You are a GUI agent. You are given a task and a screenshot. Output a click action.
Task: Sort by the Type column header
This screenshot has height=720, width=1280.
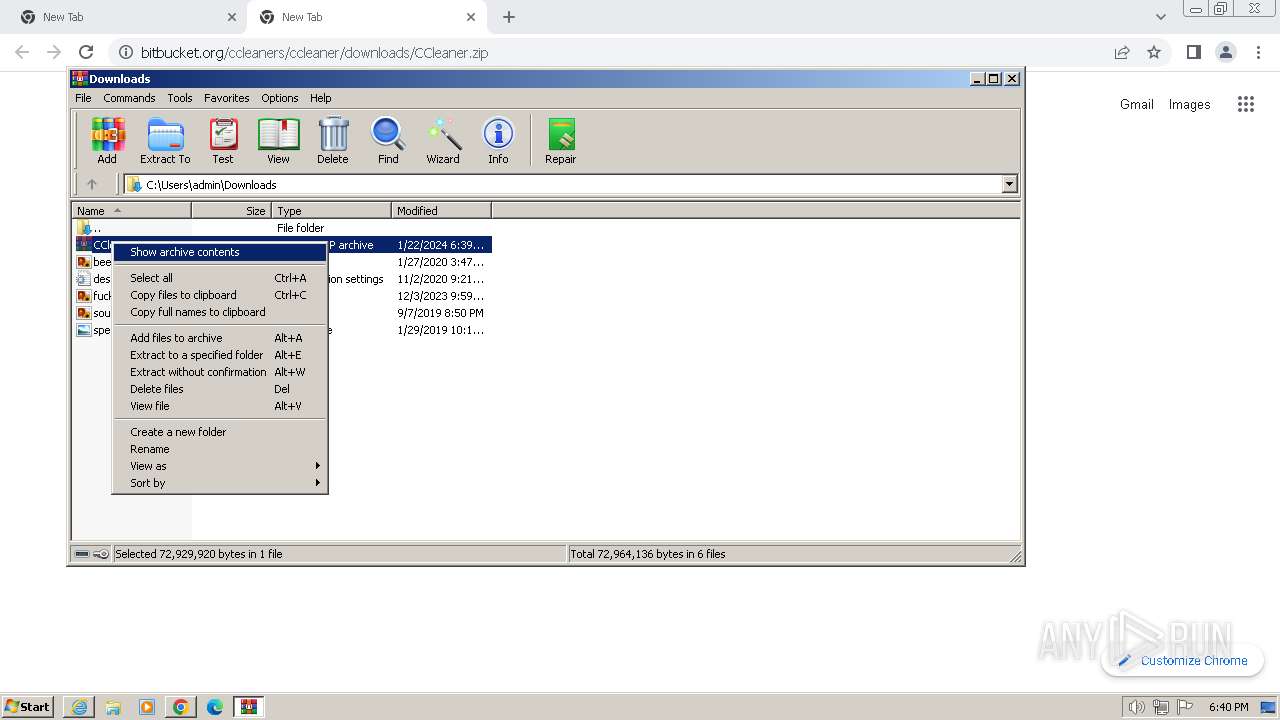[331, 211]
